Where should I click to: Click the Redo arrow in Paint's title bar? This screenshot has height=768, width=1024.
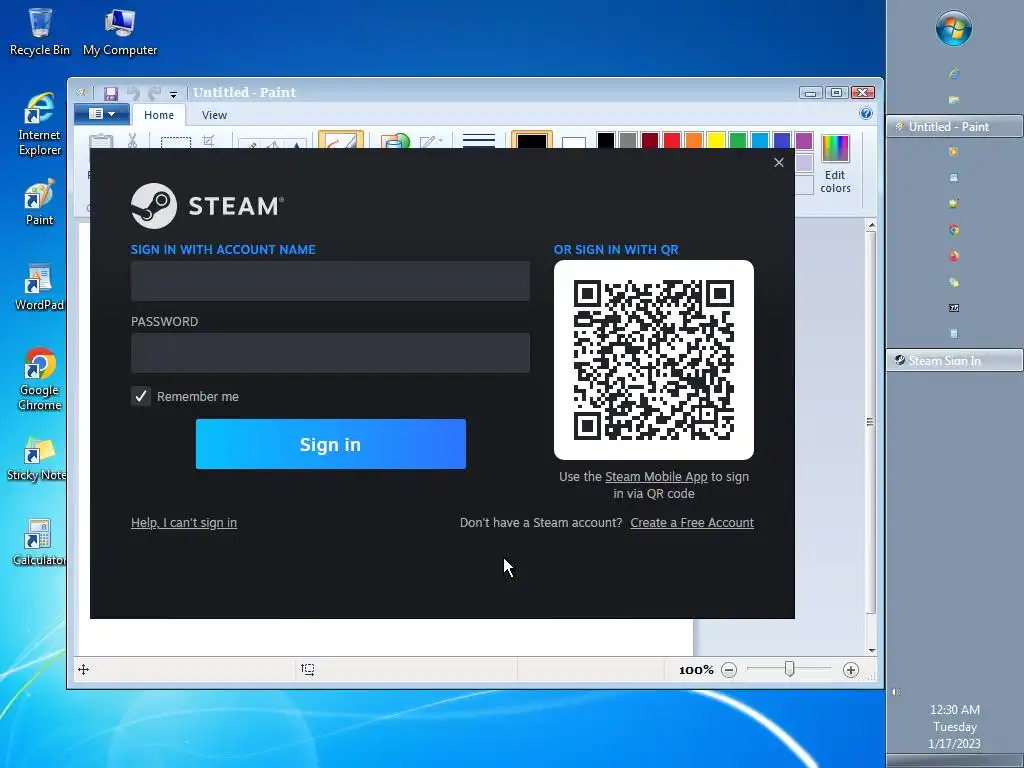(x=155, y=93)
